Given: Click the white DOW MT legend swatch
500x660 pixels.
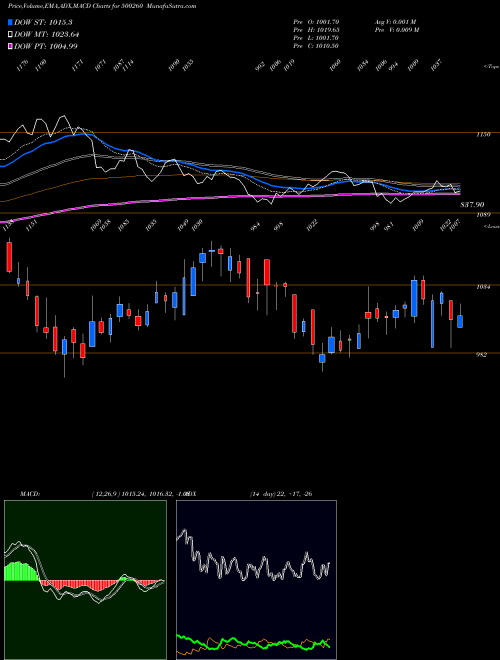Looking at the screenshot, I should tap(10, 34).
